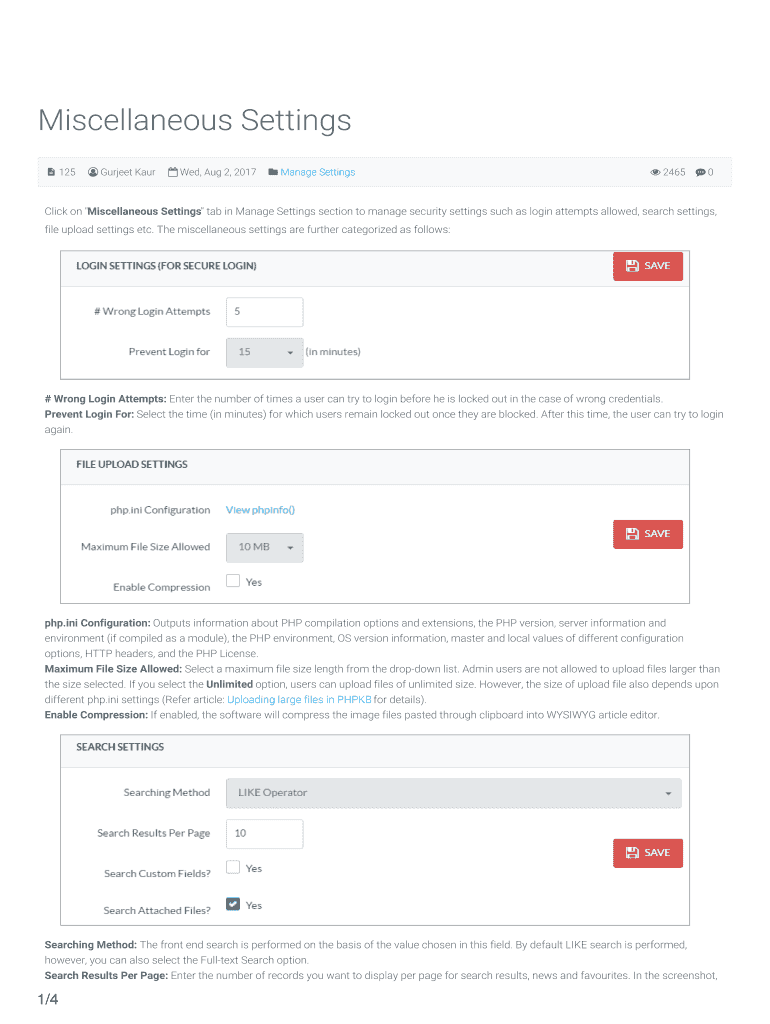Click the Wrong Login Attempts input field
The width and height of the screenshot is (770, 1024).
tap(265, 312)
